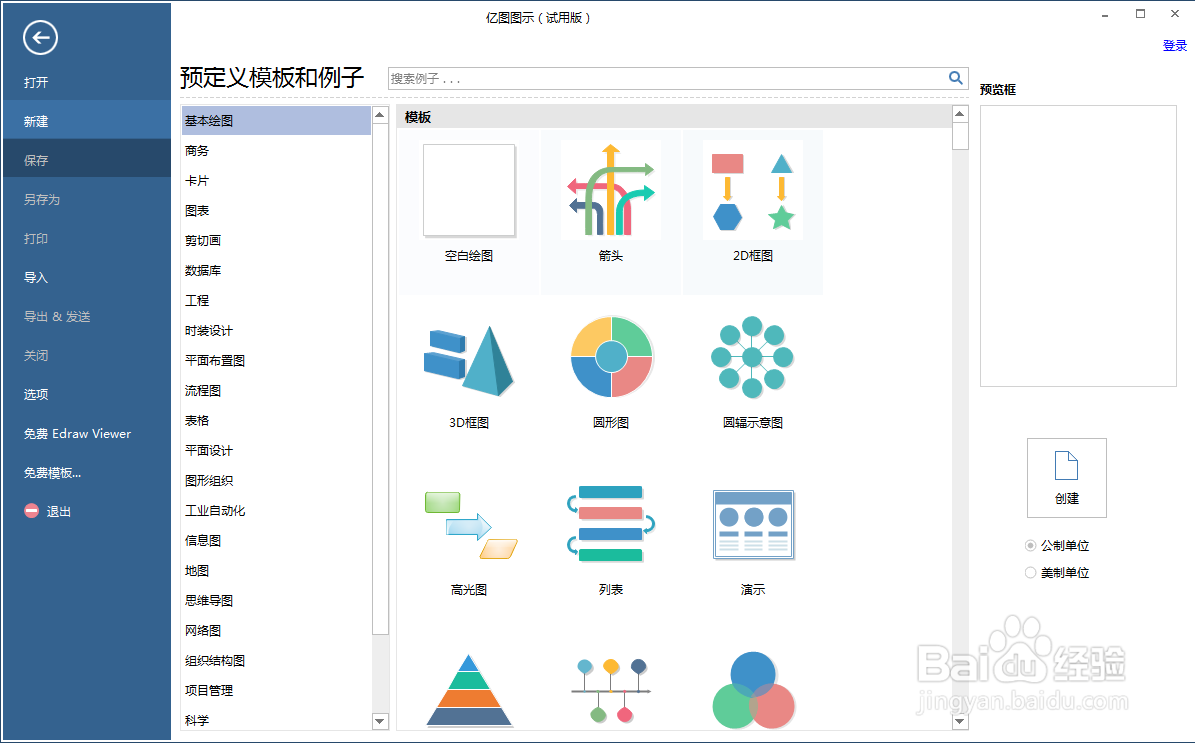The image size is (1195, 743).
Task: Pick the 图表 category
Action: pyautogui.click(x=276, y=210)
